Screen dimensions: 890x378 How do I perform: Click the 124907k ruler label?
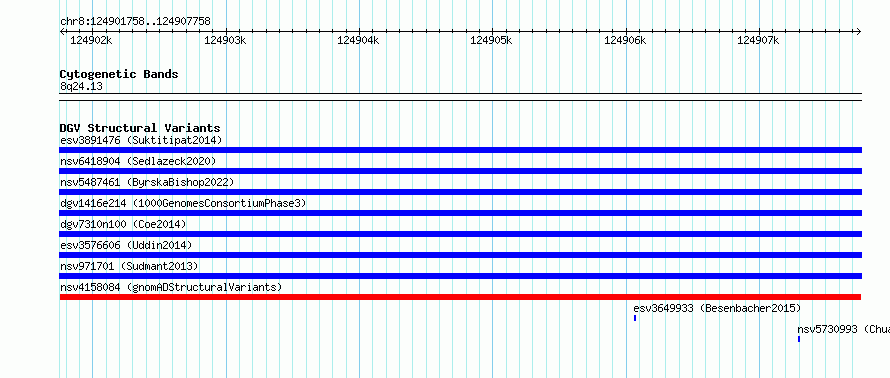click(758, 40)
